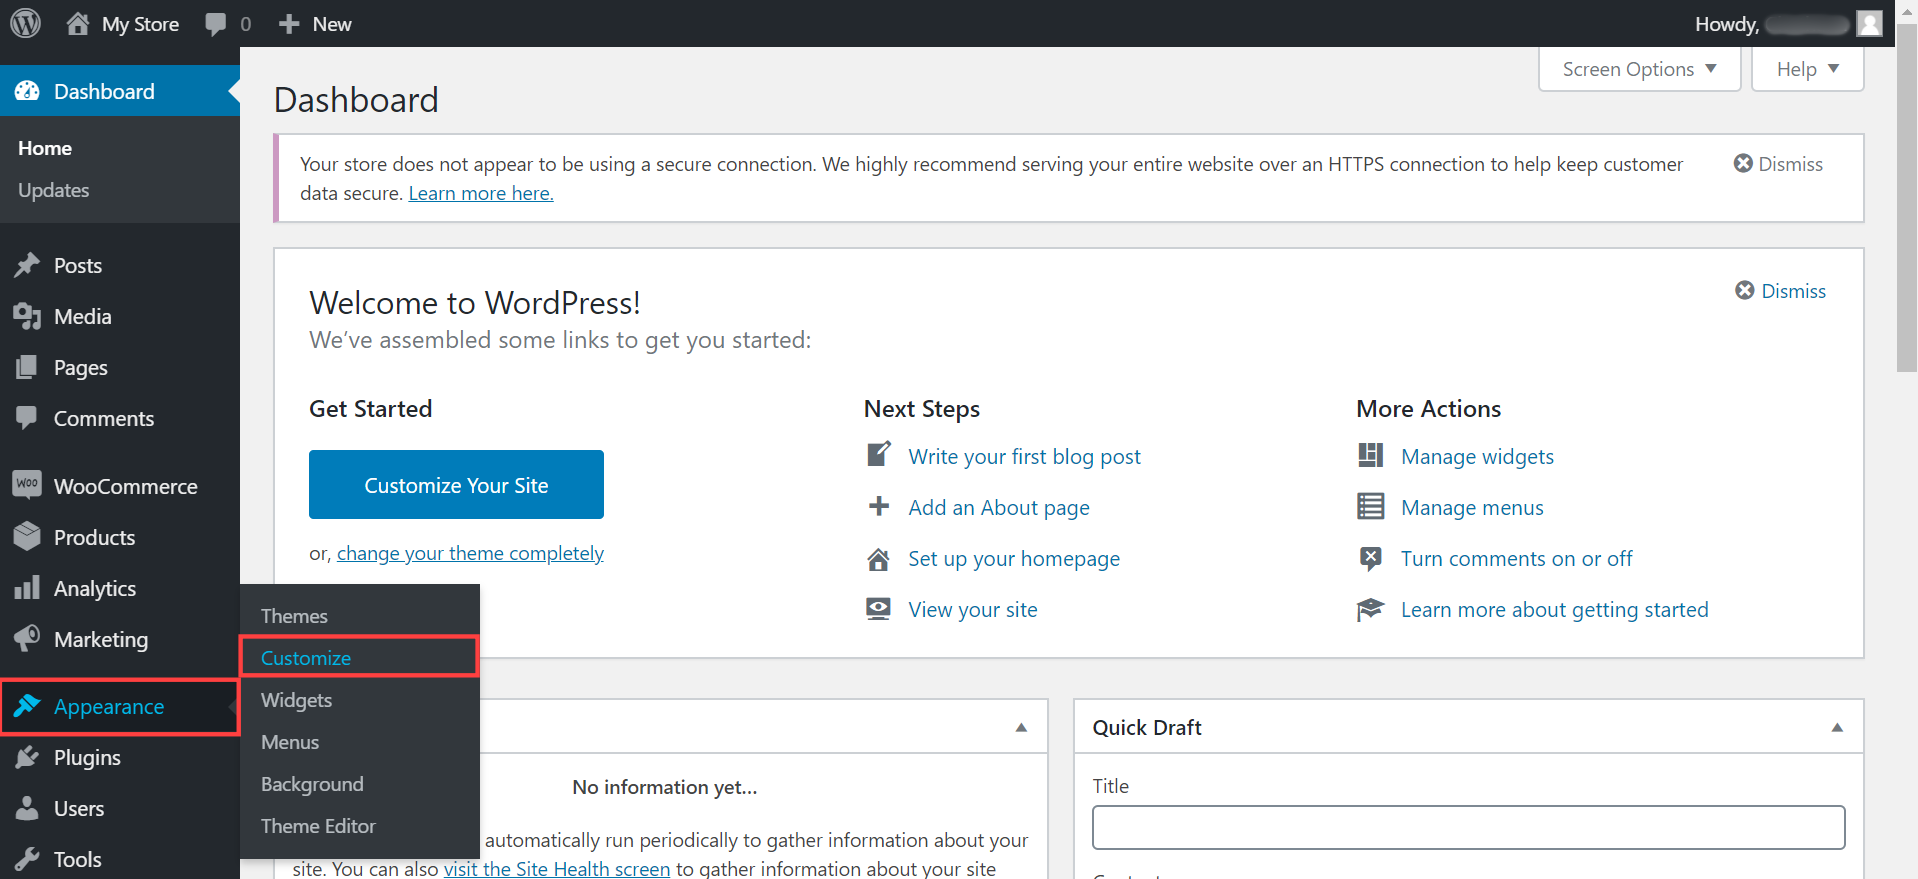Open Turn comments on or off link
This screenshot has height=879, width=1918.
[1516, 558]
